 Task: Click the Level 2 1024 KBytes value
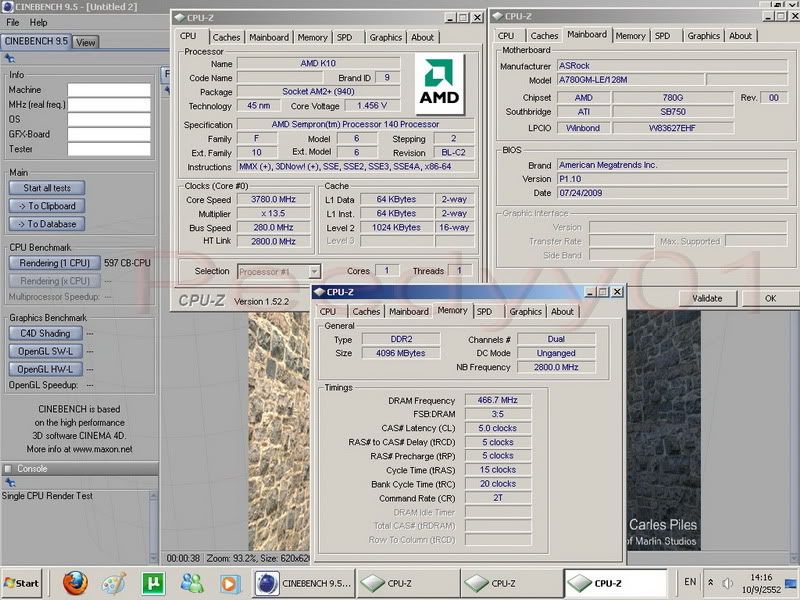click(x=396, y=227)
